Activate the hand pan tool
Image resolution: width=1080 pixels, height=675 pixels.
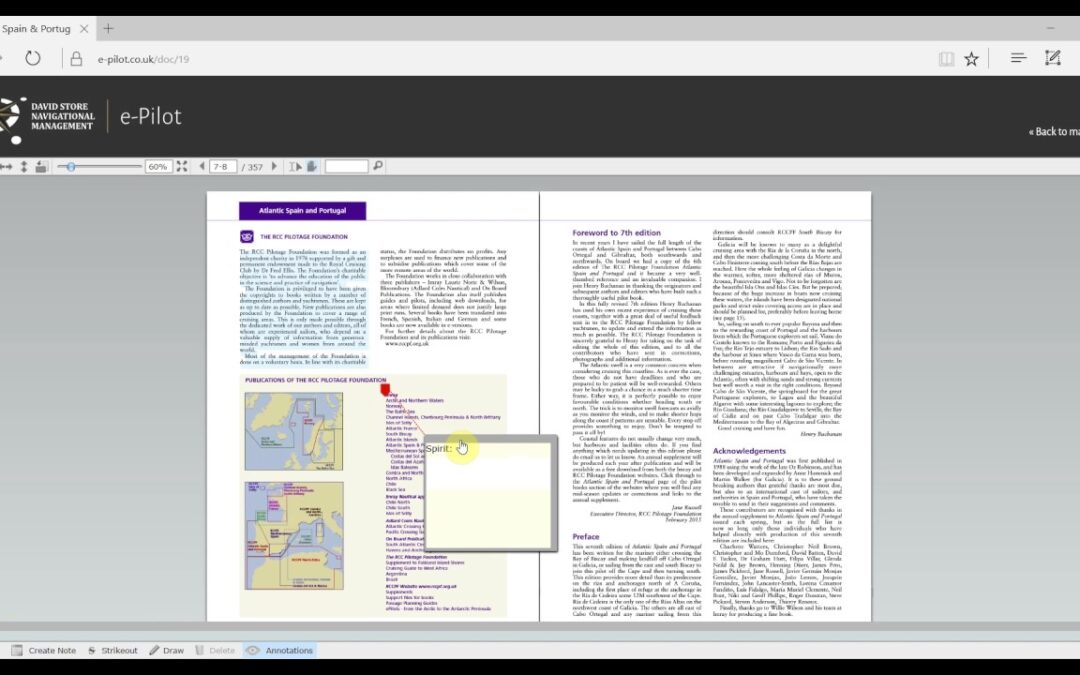[312, 167]
